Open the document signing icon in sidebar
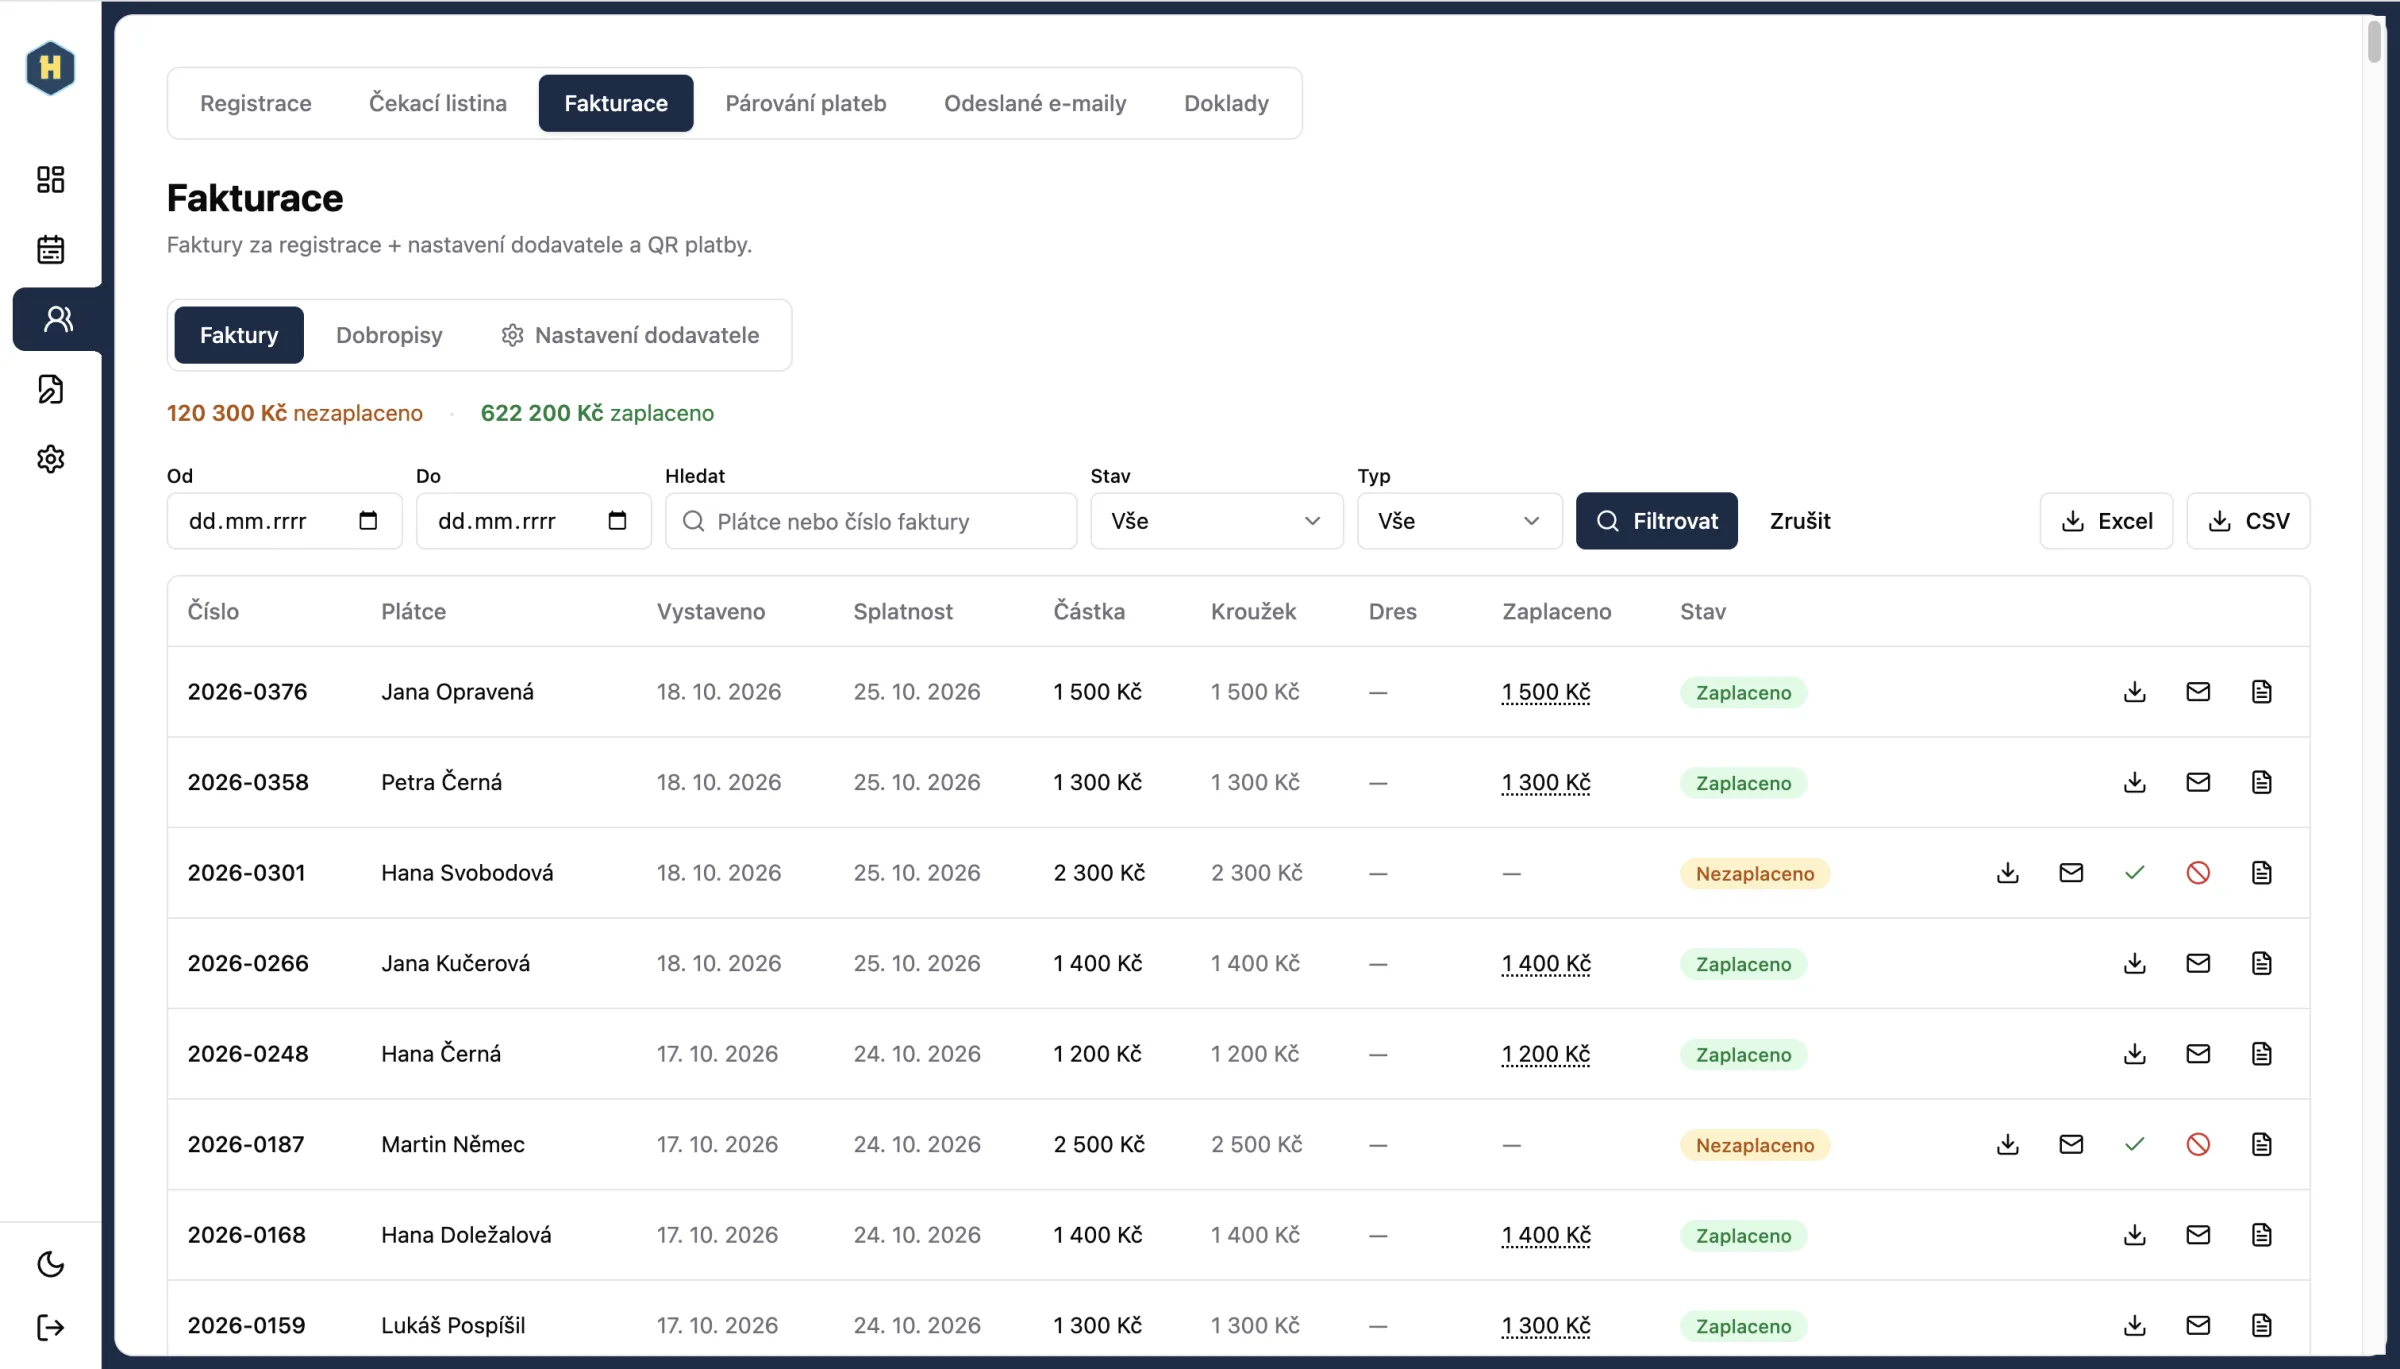2400x1369 pixels. point(51,389)
